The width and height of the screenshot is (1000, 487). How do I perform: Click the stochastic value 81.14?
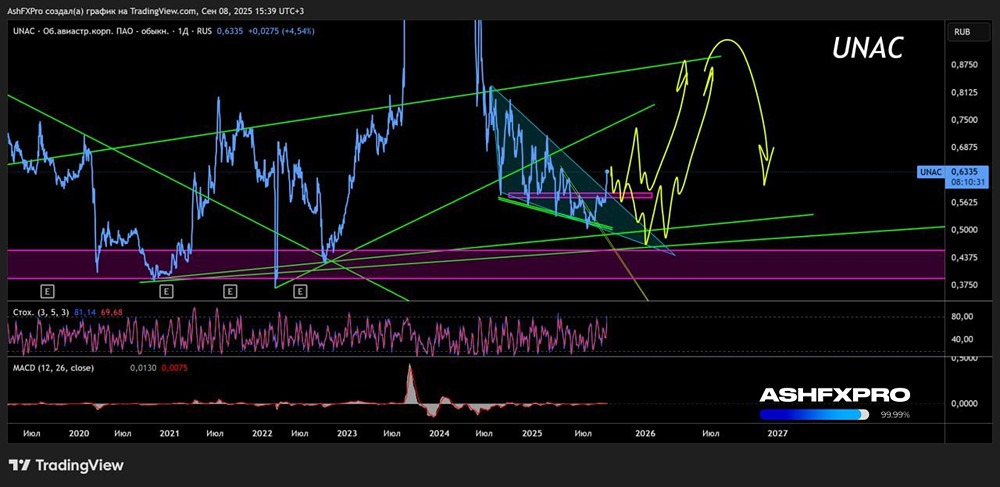pos(84,312)
